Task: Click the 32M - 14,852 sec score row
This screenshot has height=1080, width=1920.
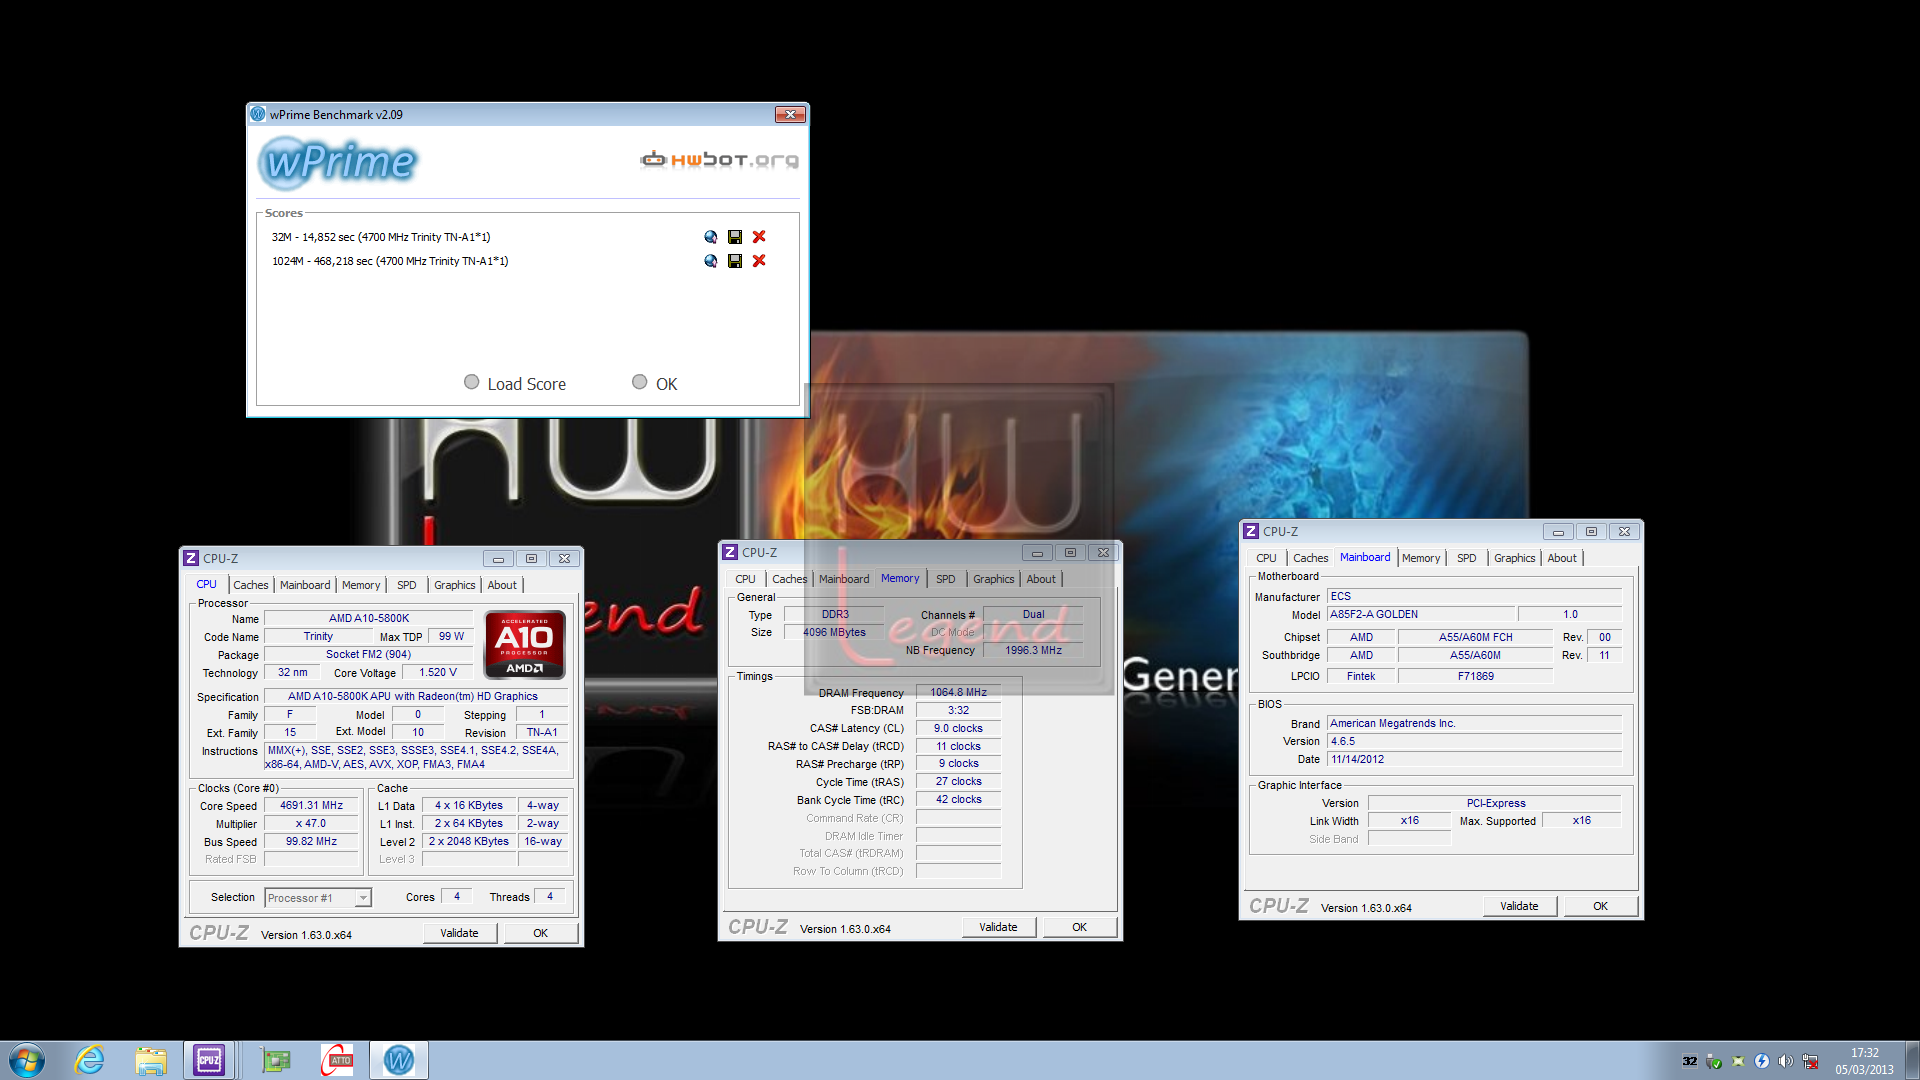Action: pos(381,237)
